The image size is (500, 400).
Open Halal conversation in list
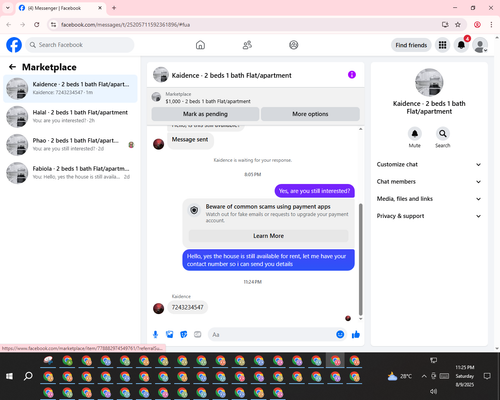coord(70,117)
